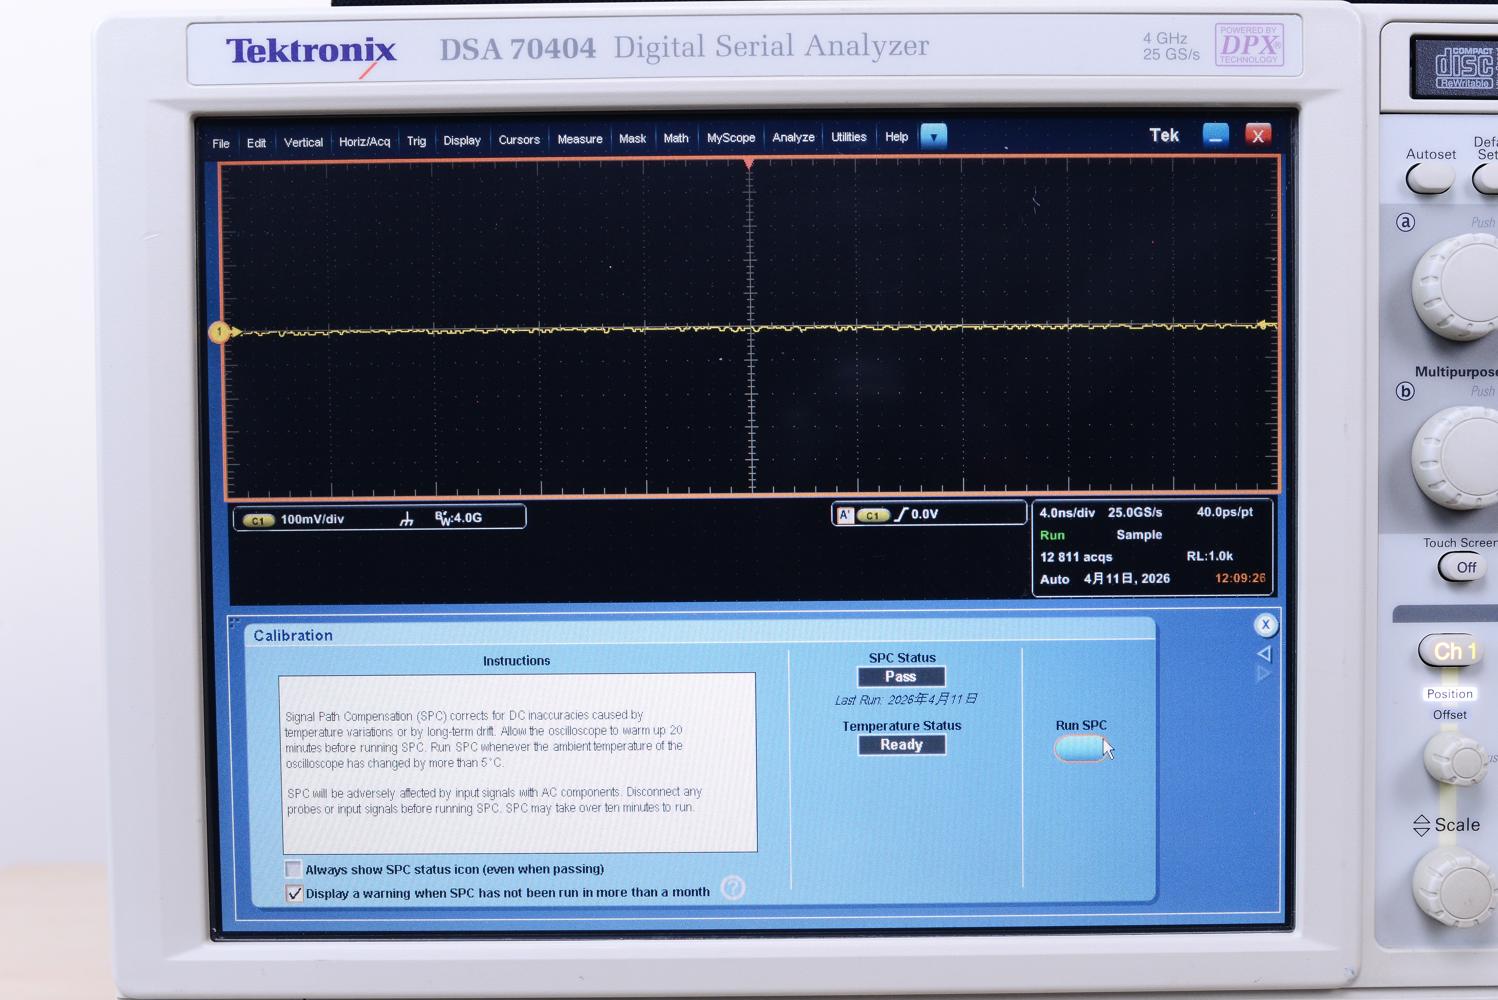Click the green Run status text

coord(1052,535)
